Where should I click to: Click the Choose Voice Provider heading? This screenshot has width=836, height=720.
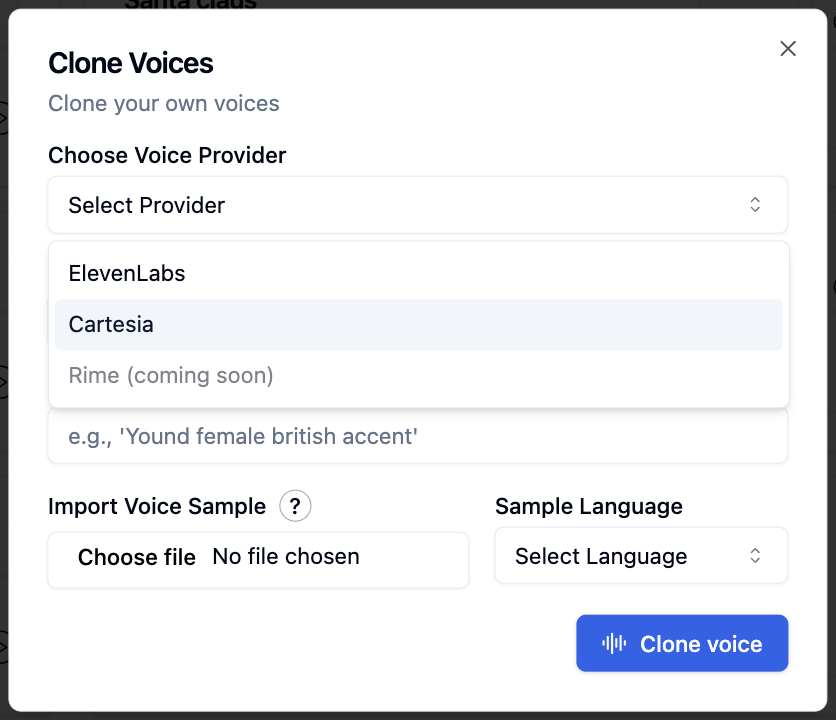click(x=166, y=155)
